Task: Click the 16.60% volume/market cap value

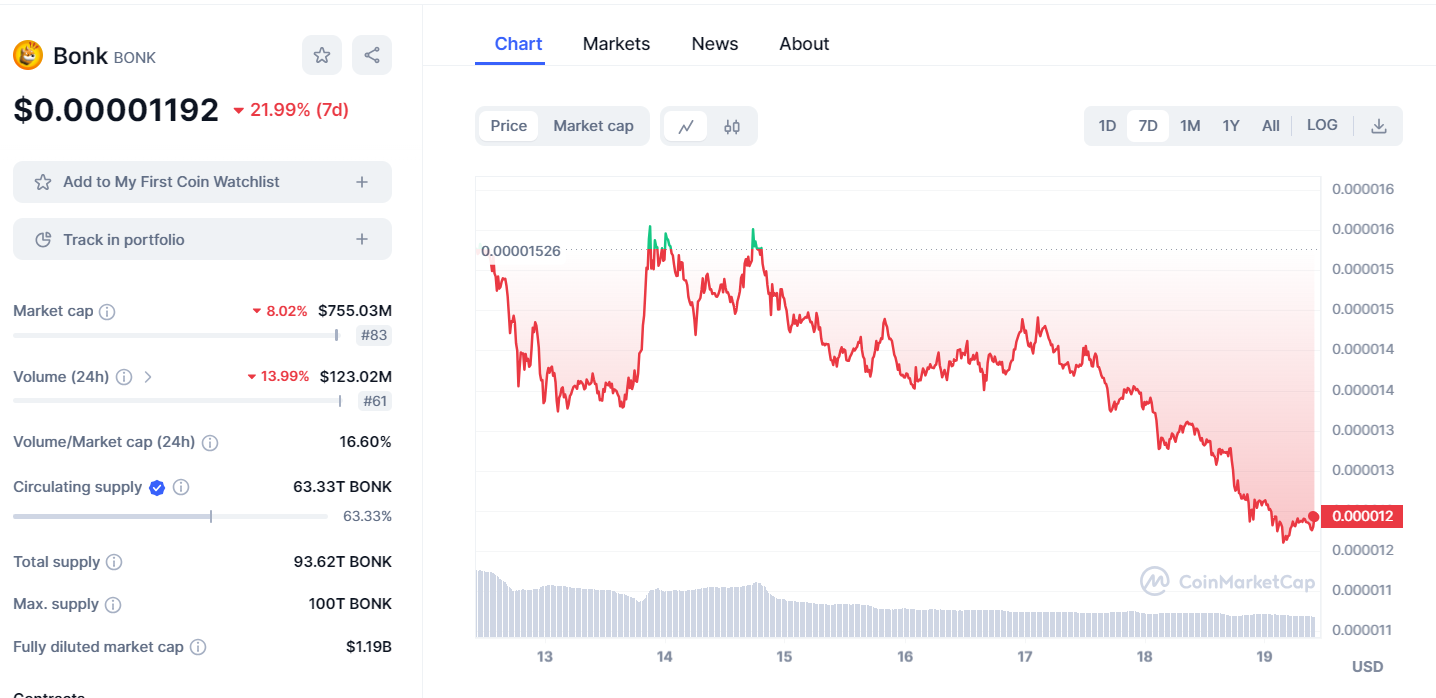Action: (x=365, y=442)
